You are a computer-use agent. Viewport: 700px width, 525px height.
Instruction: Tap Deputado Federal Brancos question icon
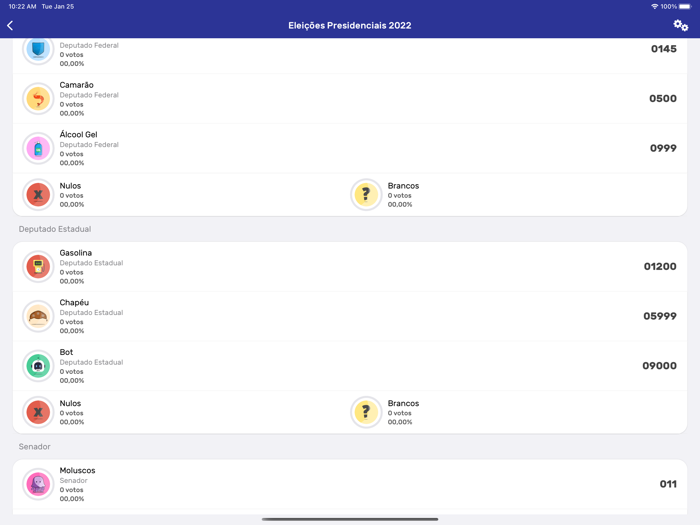click(366, 195)
